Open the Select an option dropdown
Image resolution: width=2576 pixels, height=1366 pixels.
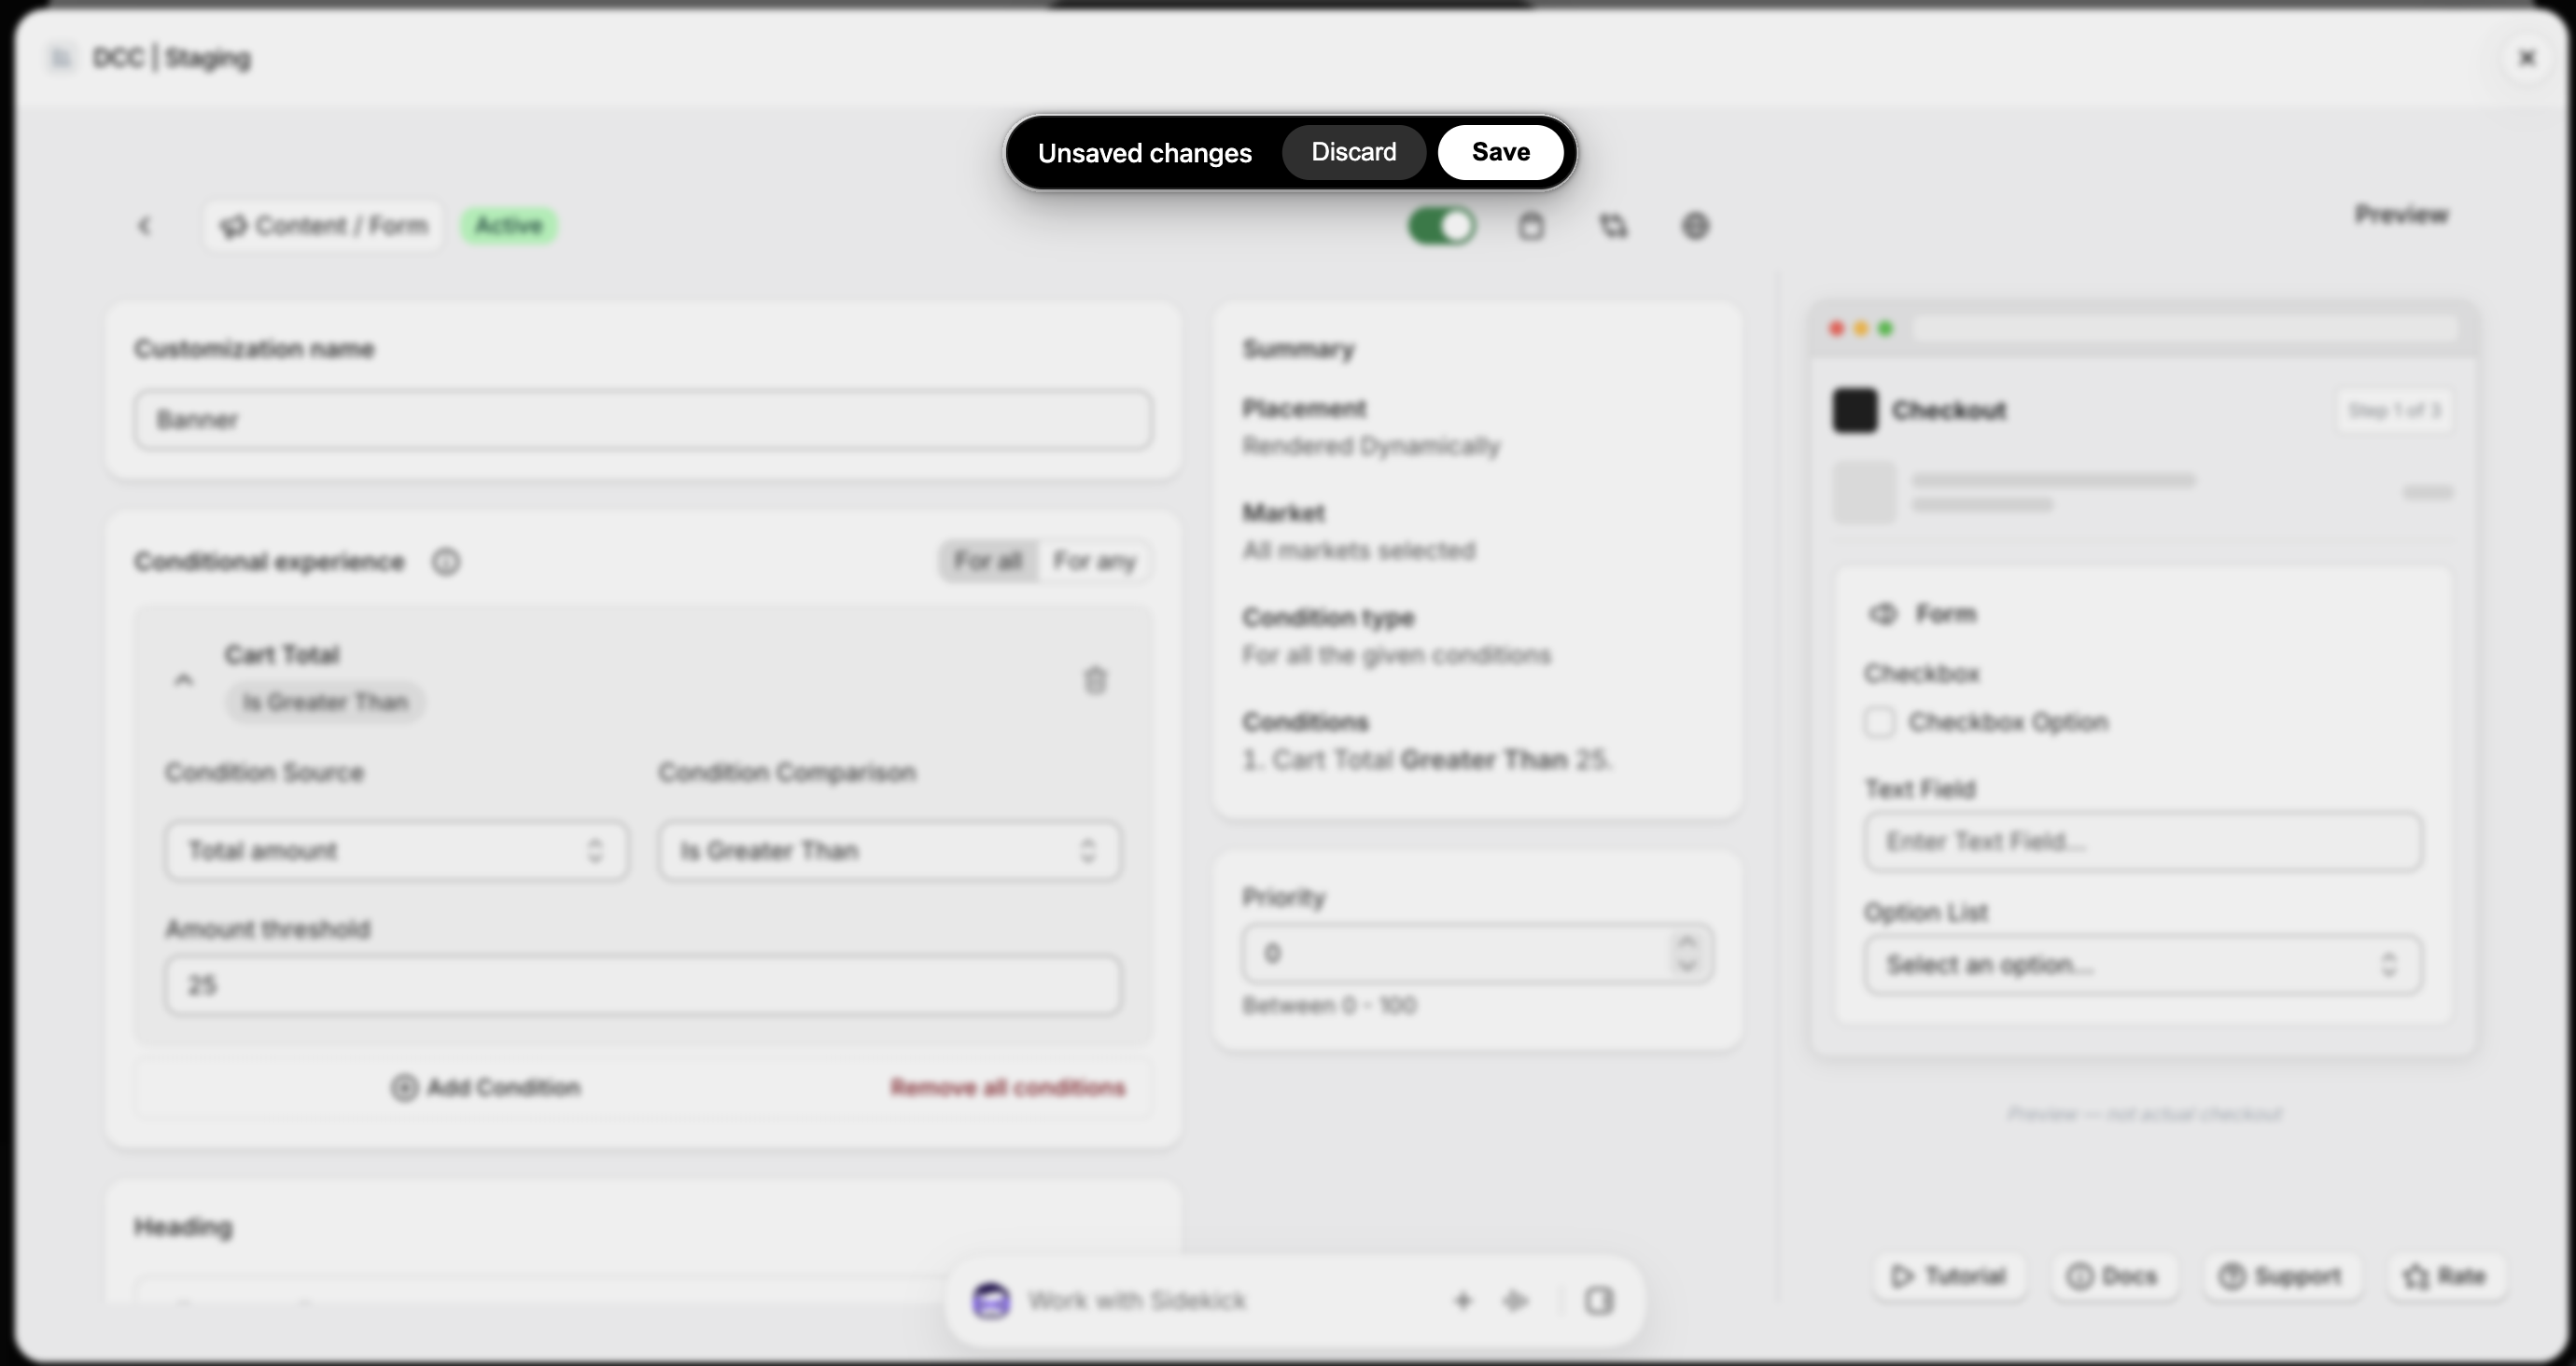[2143, 965]
